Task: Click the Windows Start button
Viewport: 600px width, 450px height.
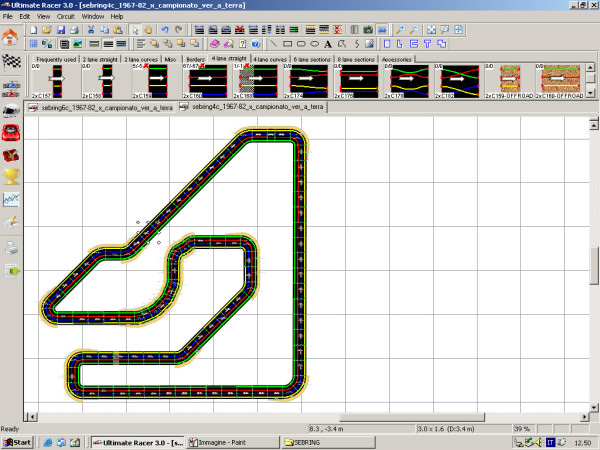Action: [18, 441]
